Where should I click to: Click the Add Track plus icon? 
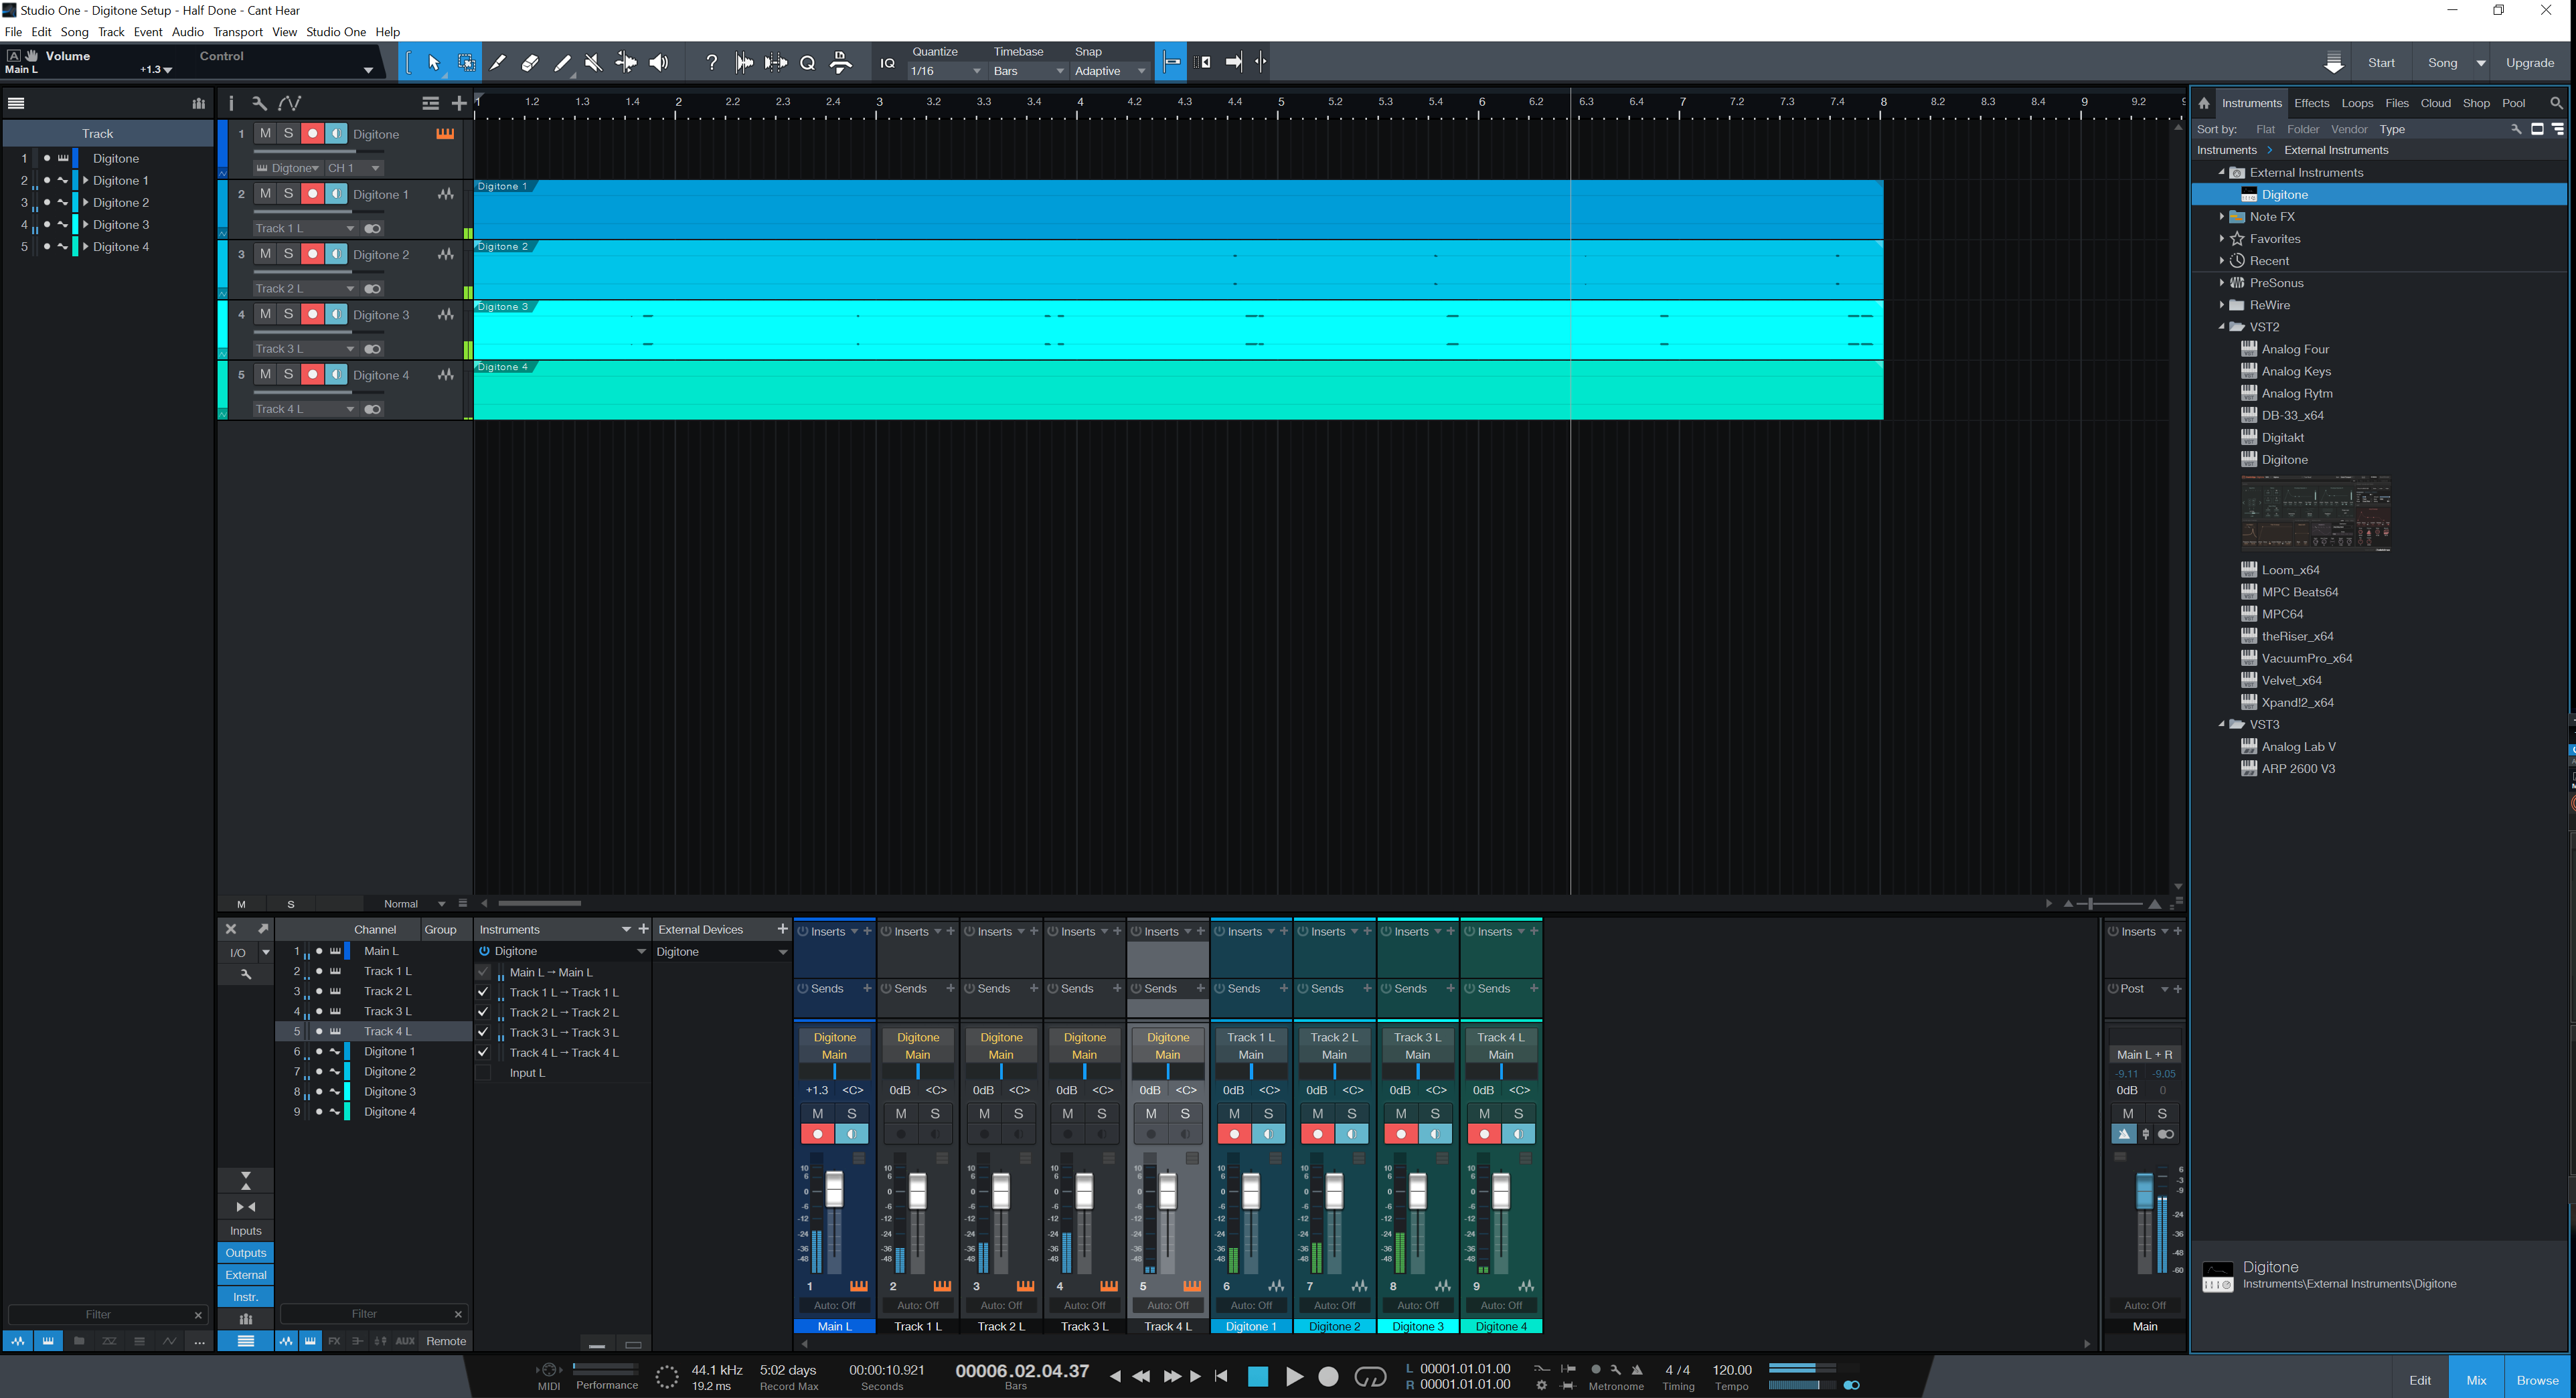[459, 103]
